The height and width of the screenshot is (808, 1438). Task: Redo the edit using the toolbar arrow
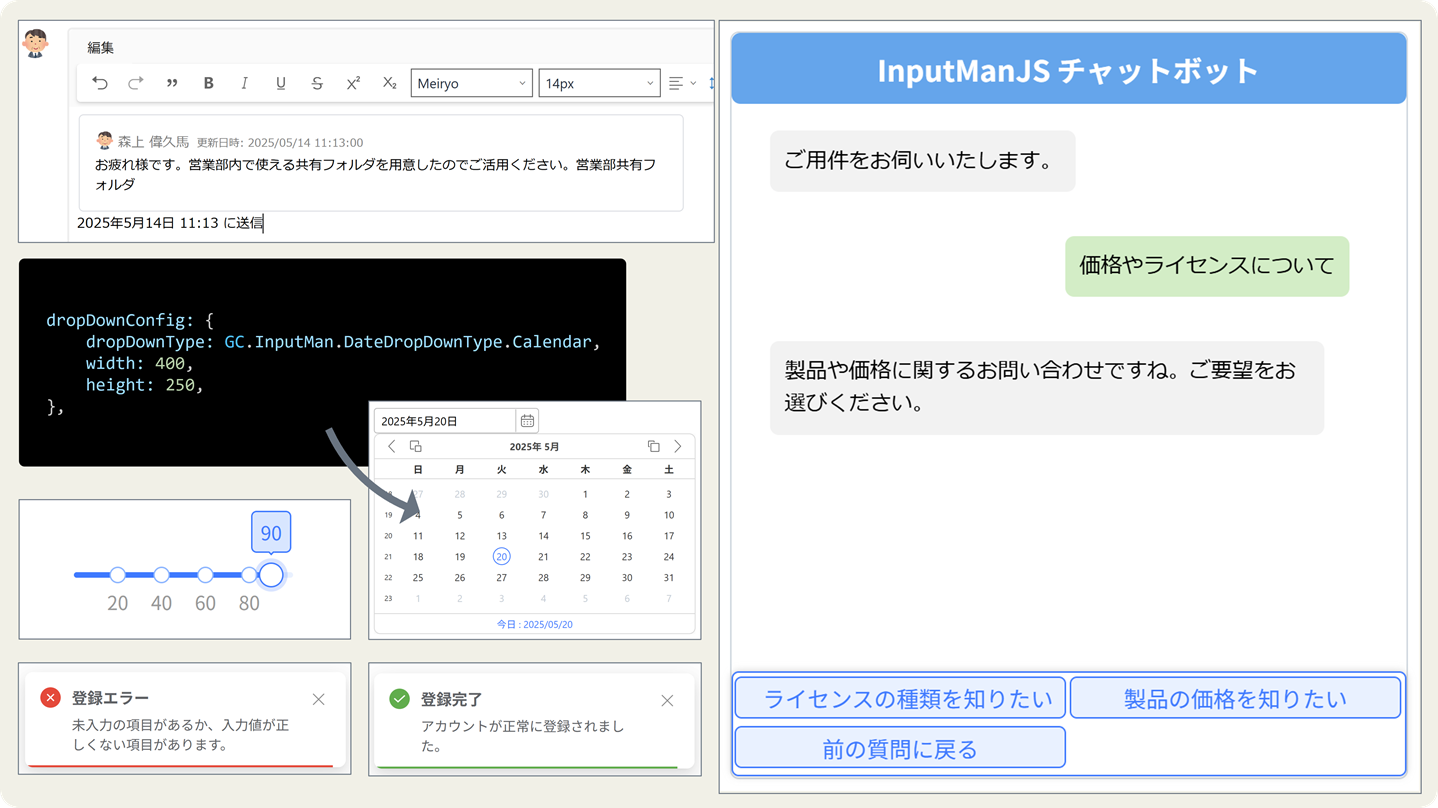pos(136,84)
